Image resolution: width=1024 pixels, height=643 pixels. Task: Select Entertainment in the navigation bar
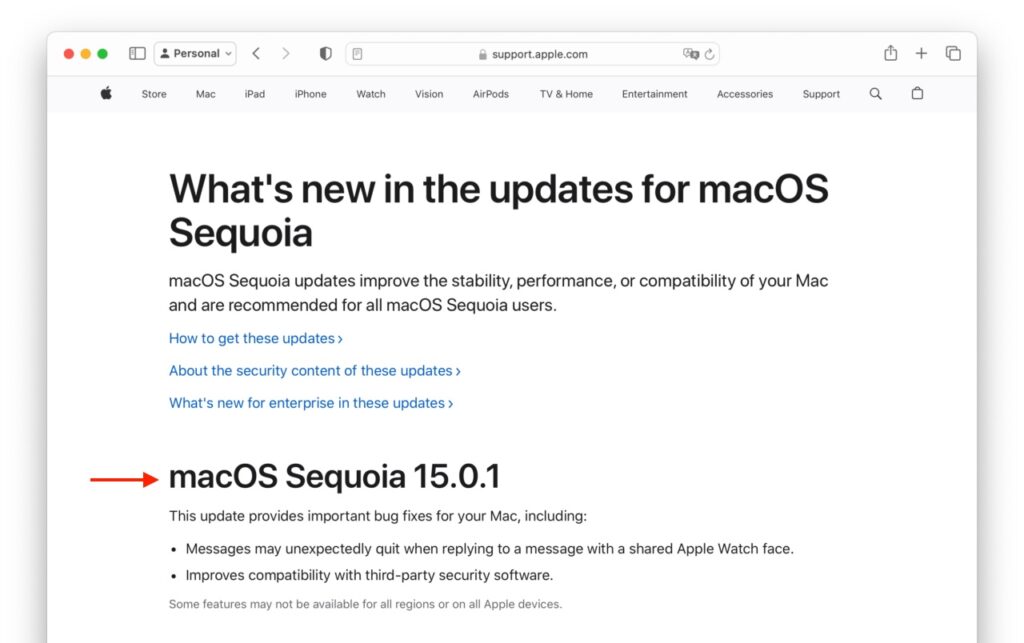click(x=654, y=94)
